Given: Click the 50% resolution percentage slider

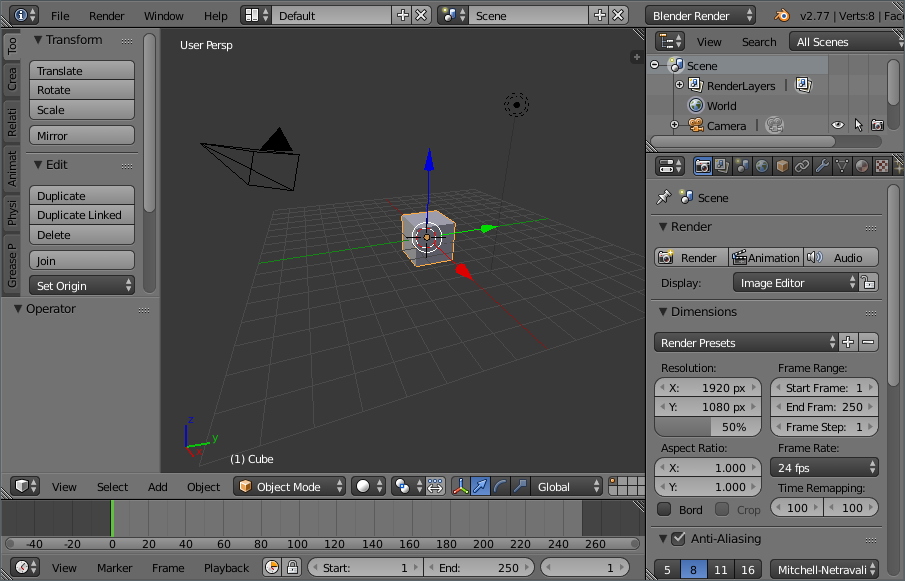Looking at the screenshot, I should [x=708, y=427].
